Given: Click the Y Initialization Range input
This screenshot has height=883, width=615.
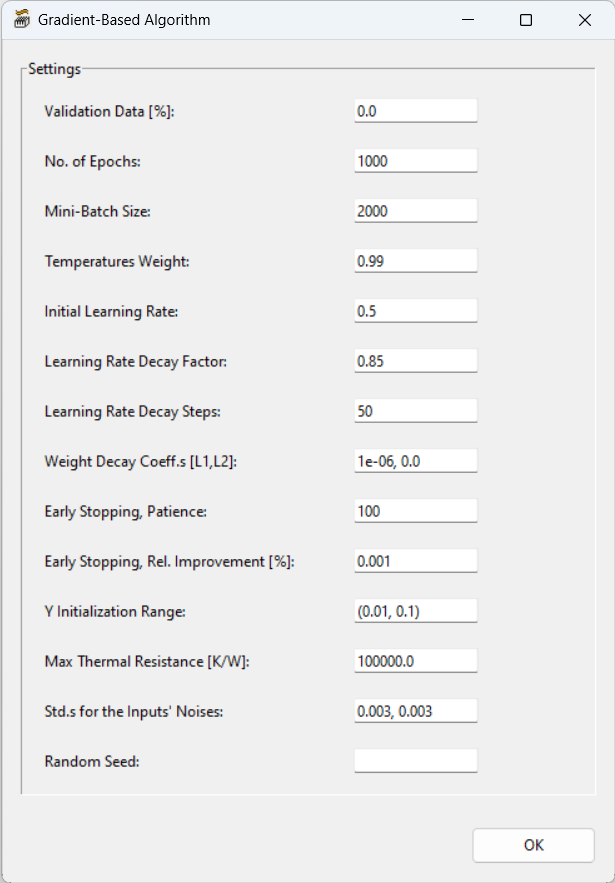Looking at the screenshot, I should tap(415, 610).
